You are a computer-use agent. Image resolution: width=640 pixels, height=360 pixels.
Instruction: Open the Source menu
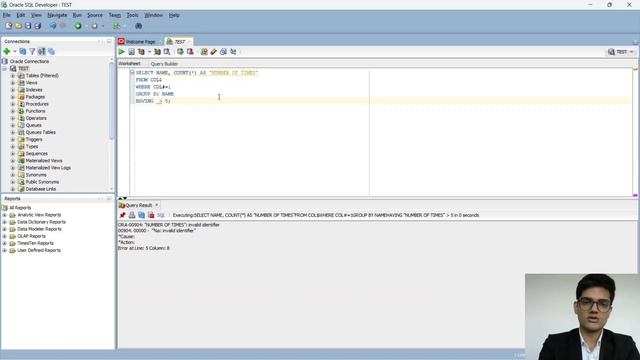(x=95, y=15)
